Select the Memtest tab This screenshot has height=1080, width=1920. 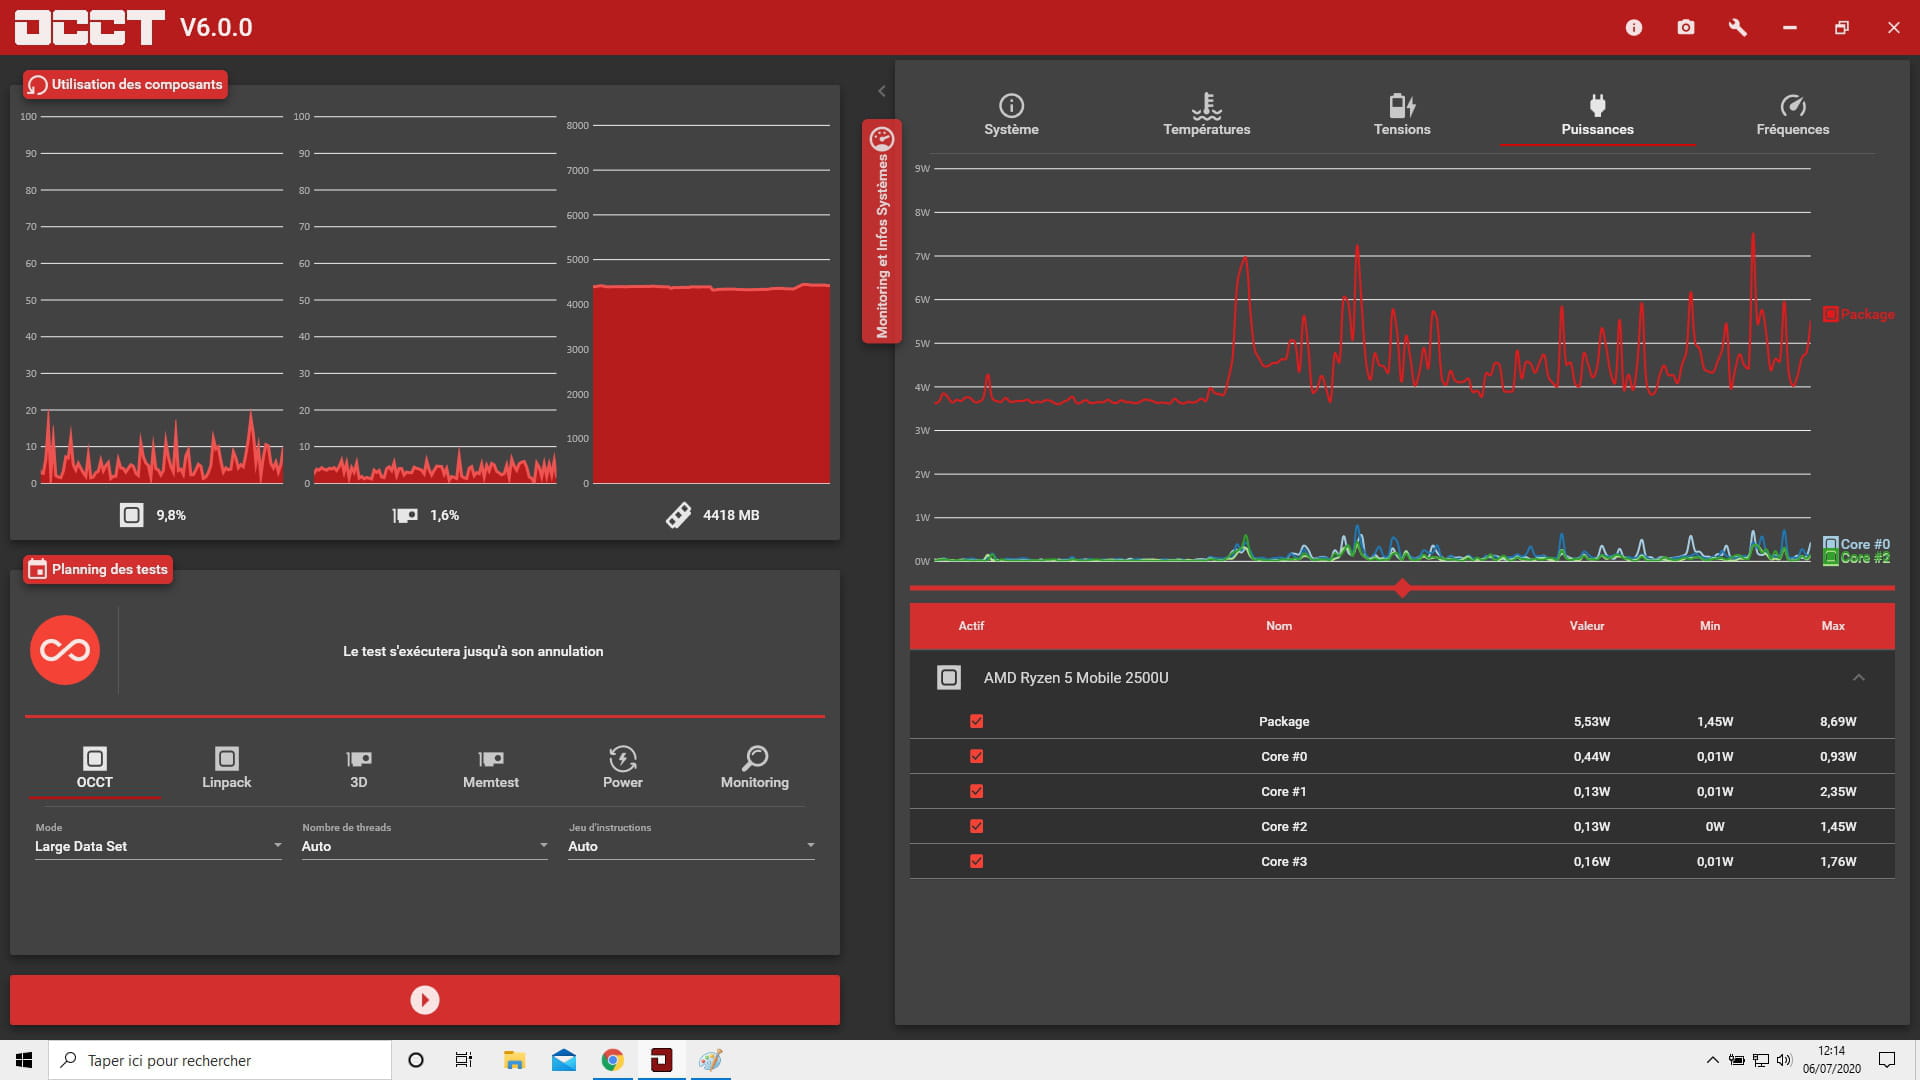[x=491, y=768]
